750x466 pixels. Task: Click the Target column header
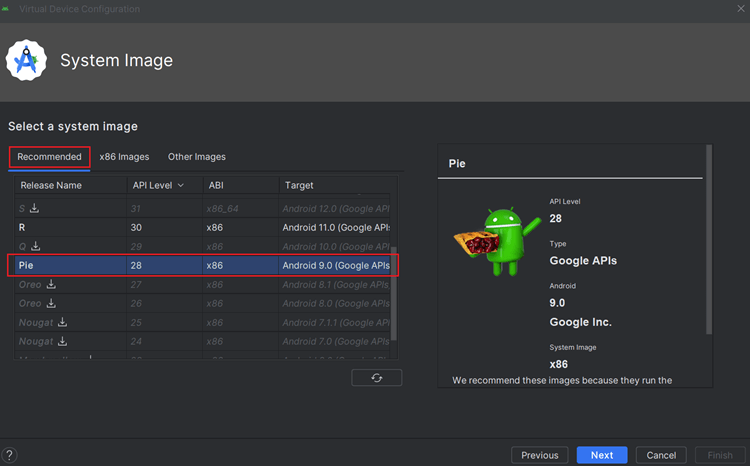point(338,185)
